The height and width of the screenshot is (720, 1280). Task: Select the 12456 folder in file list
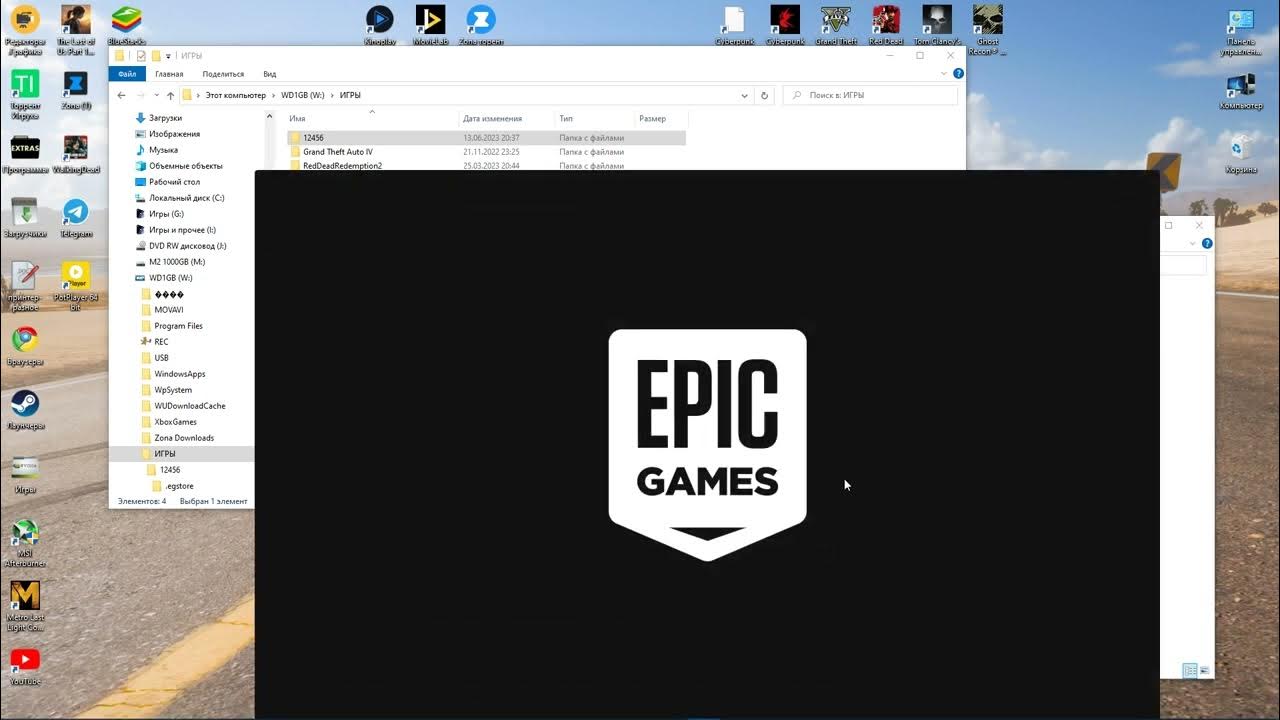coord(486,138)
